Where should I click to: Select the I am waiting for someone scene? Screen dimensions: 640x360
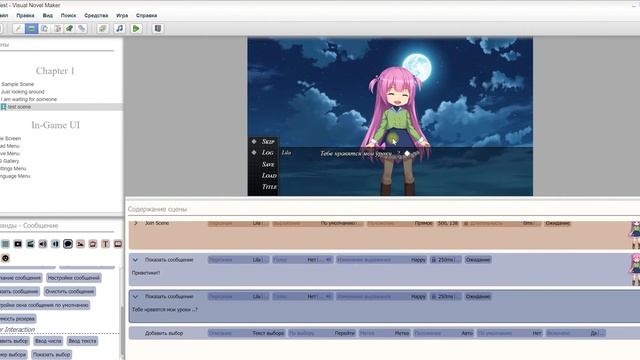29,99
